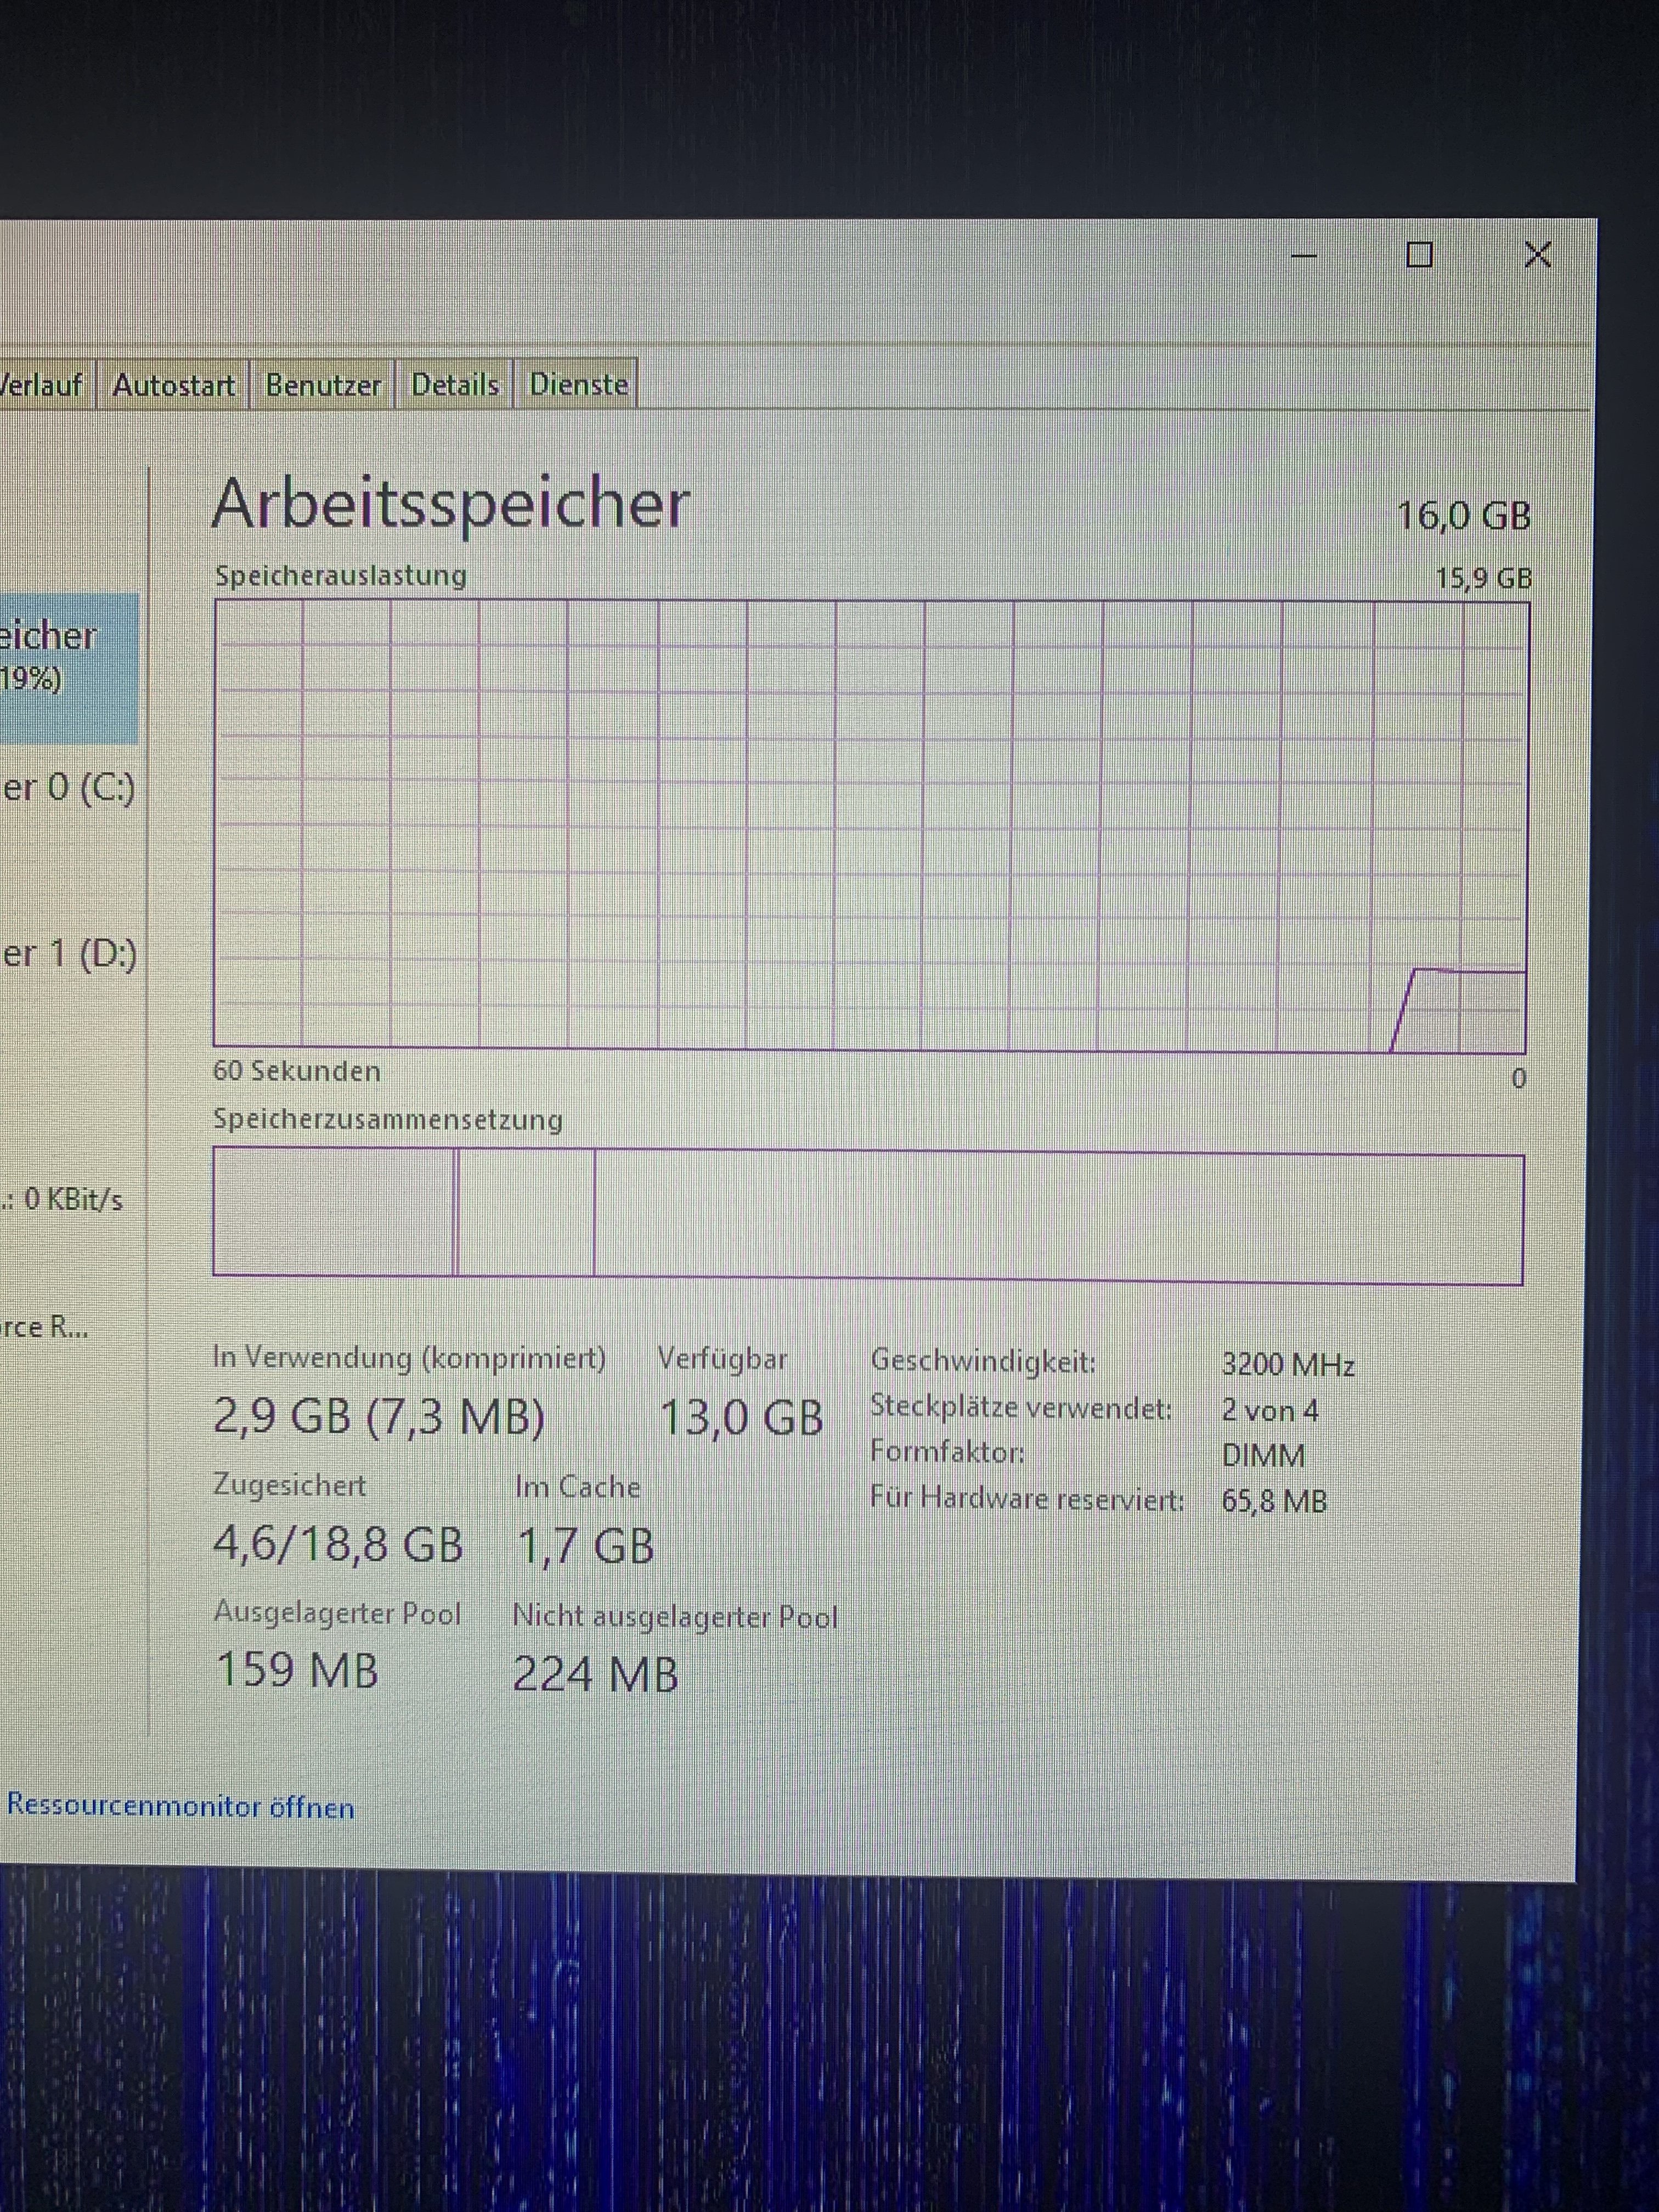Go to the Dienste tab

click(578, 385)
